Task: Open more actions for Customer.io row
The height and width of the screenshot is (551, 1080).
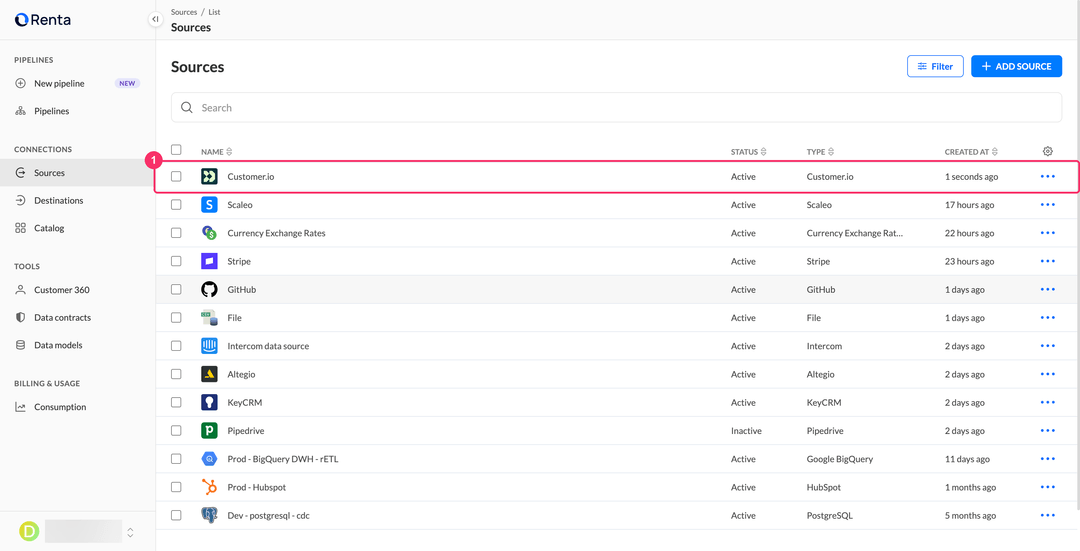Action: coord(1048,176)
